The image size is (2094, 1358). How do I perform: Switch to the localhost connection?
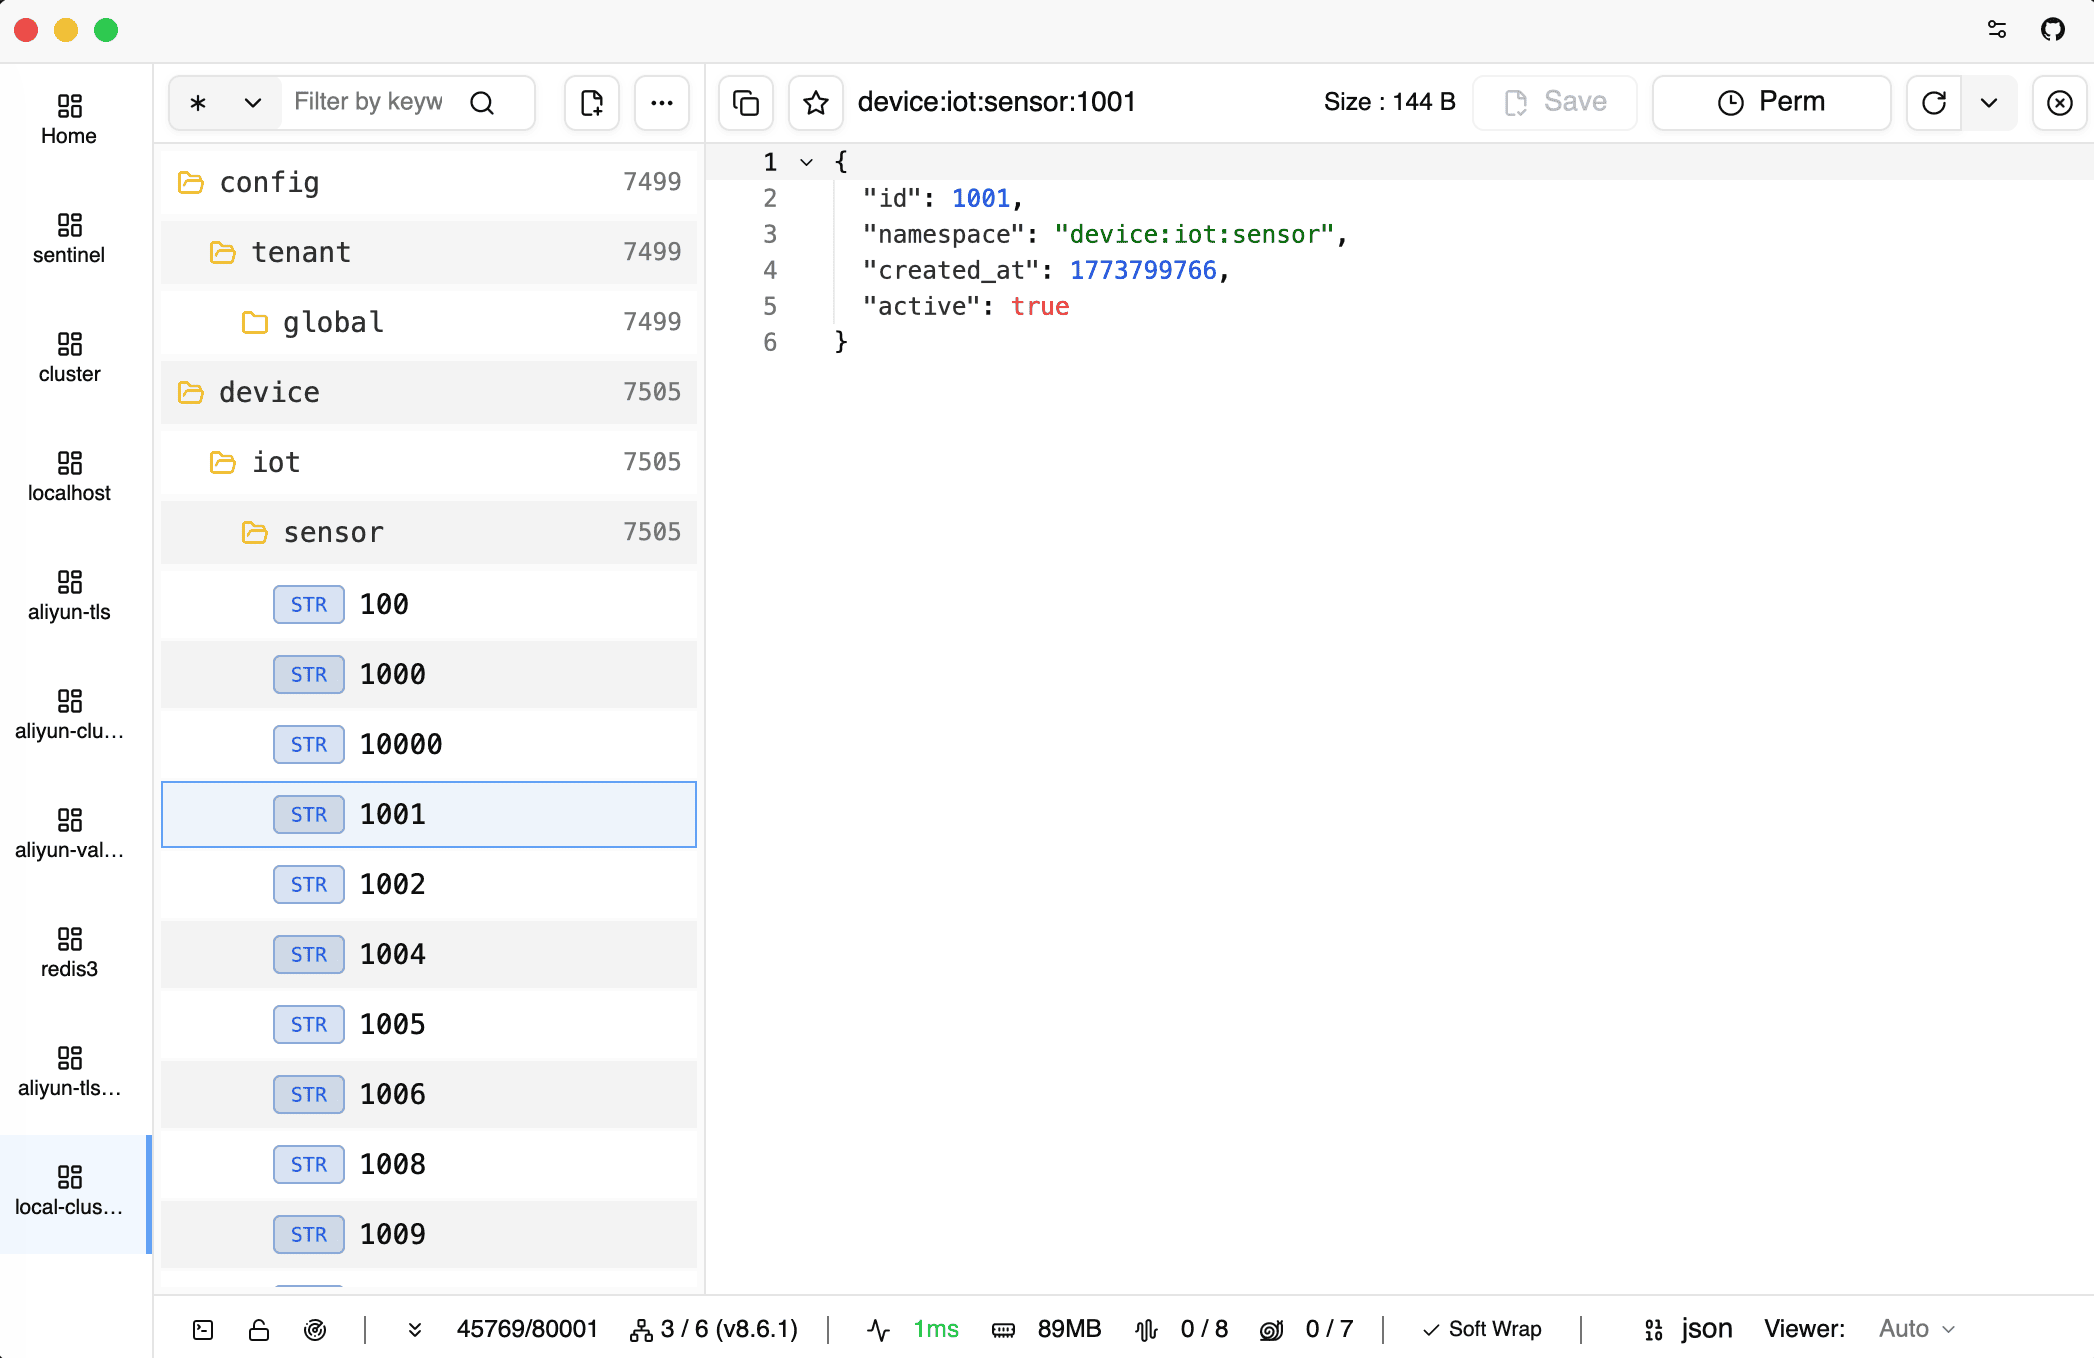click(69, 475)
